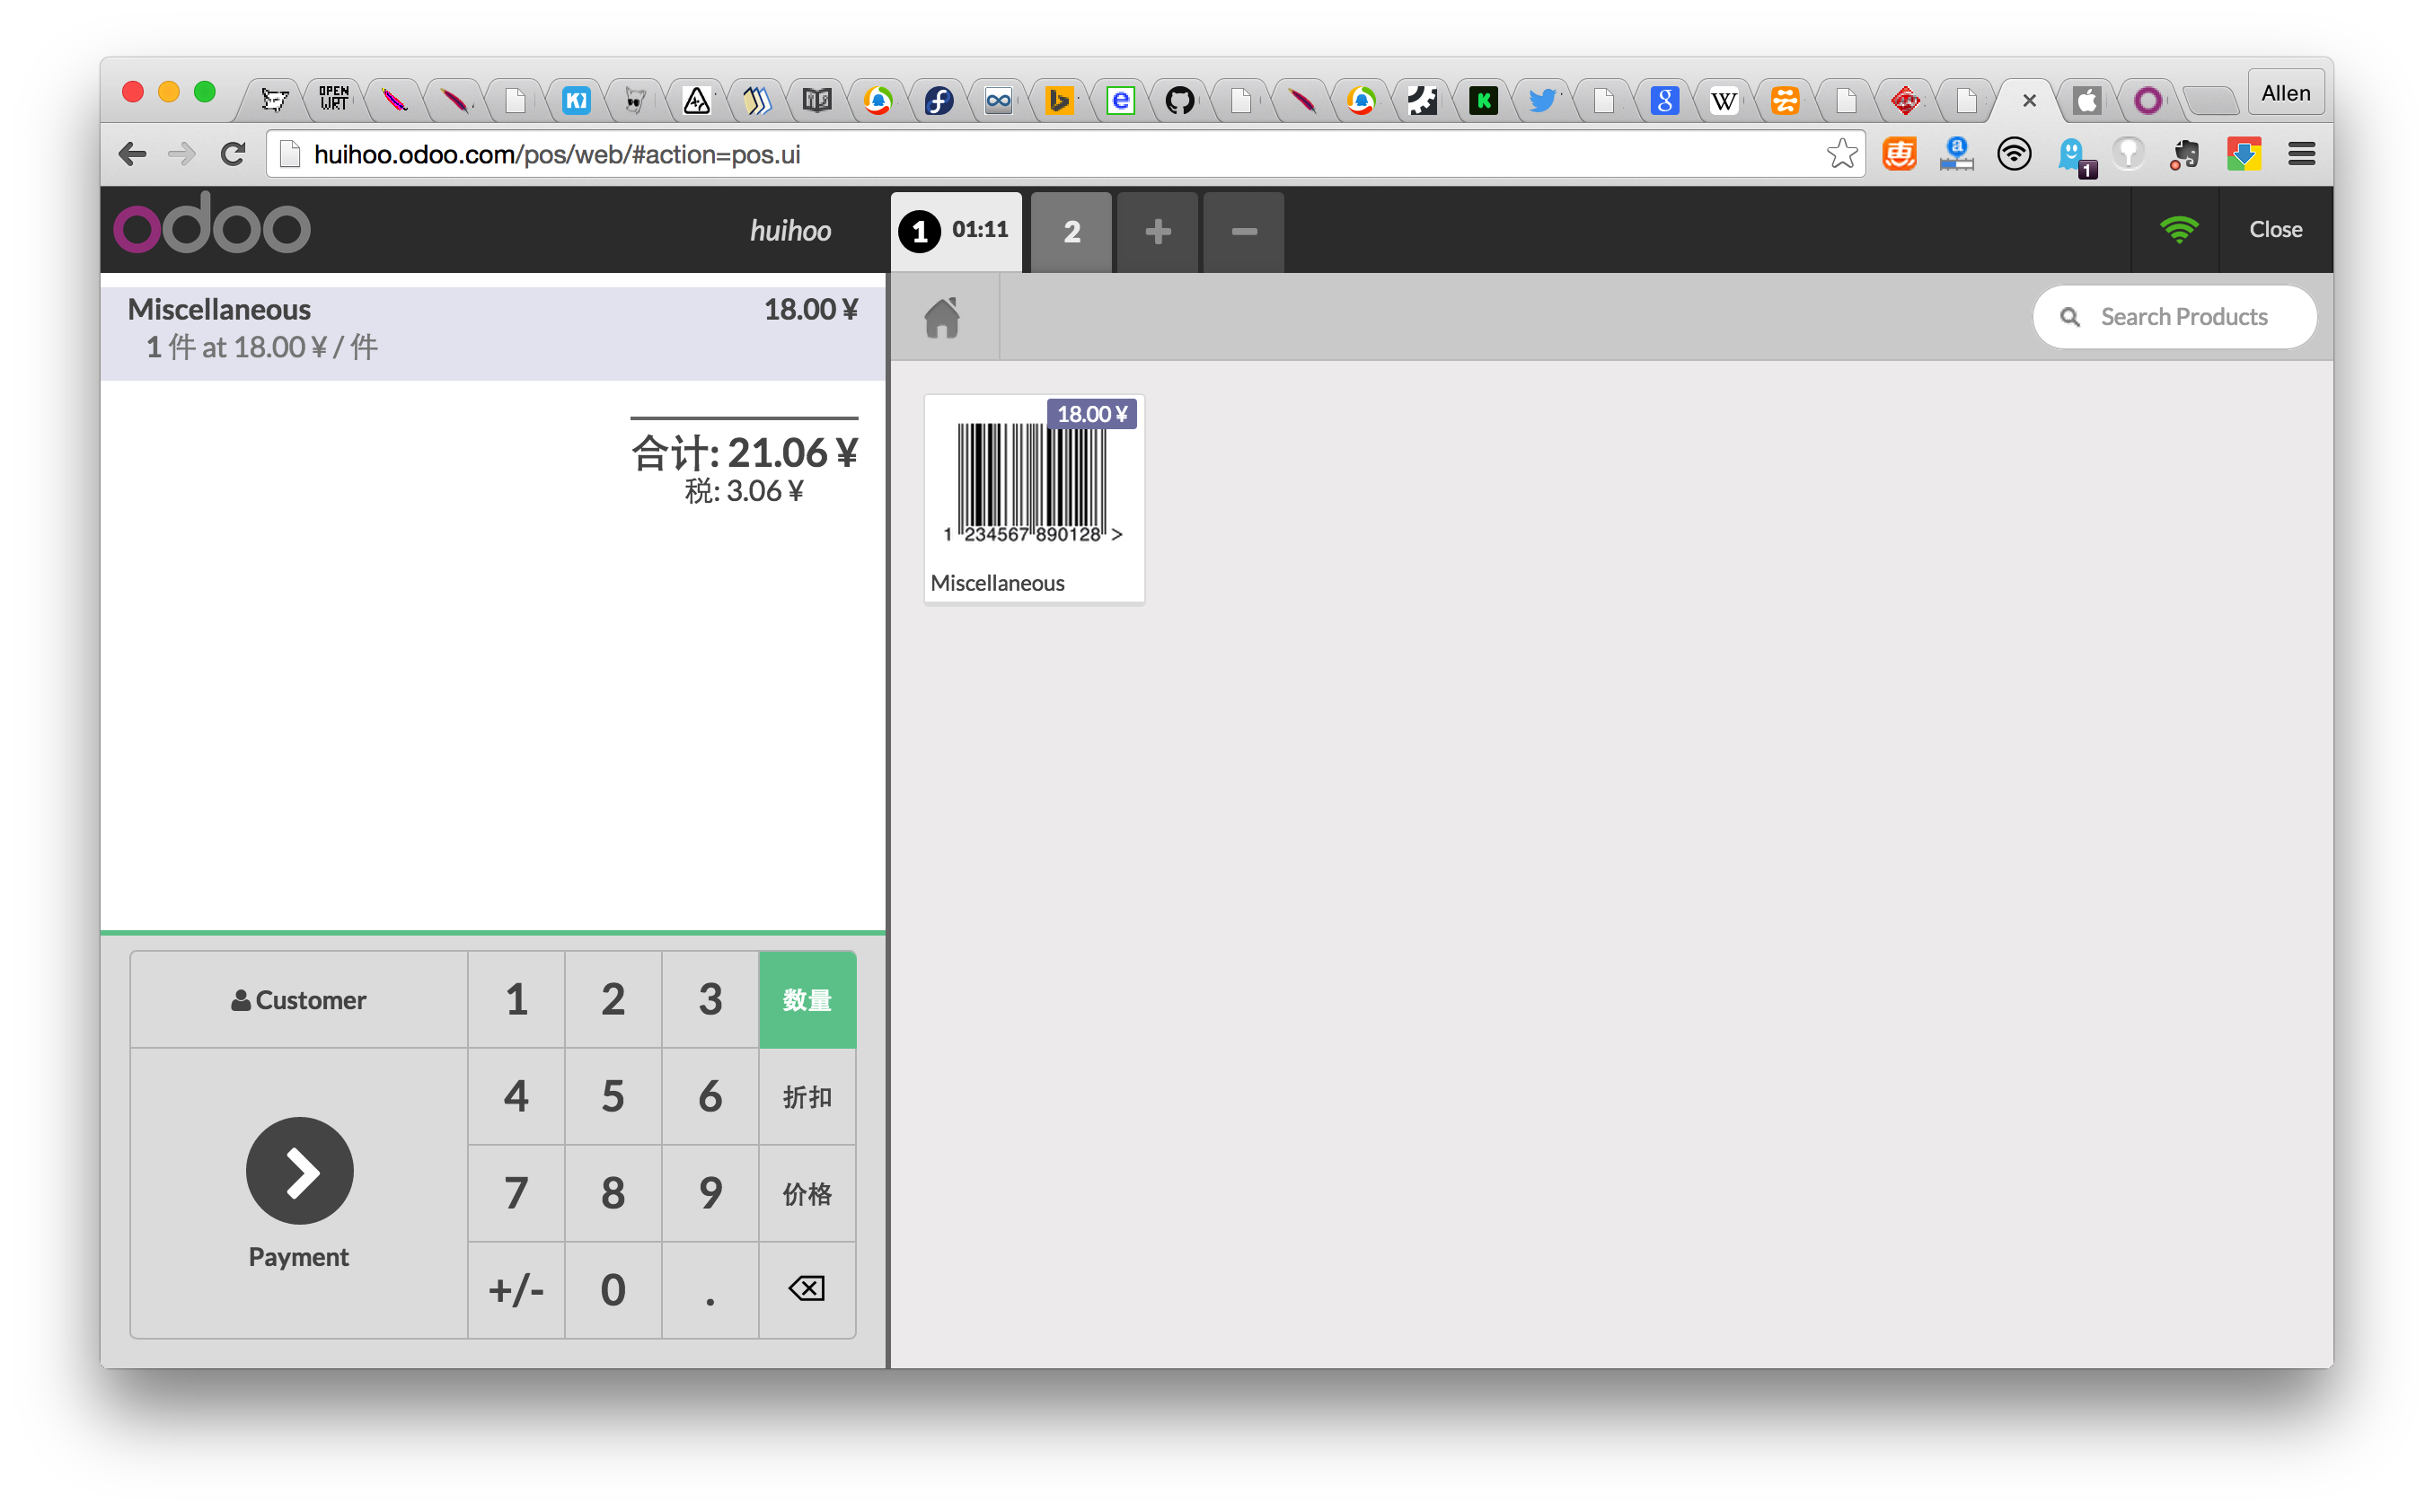Click Close in the POS header
This screenshot has height=1512, width=2434.
click(x=2275, y=230)
